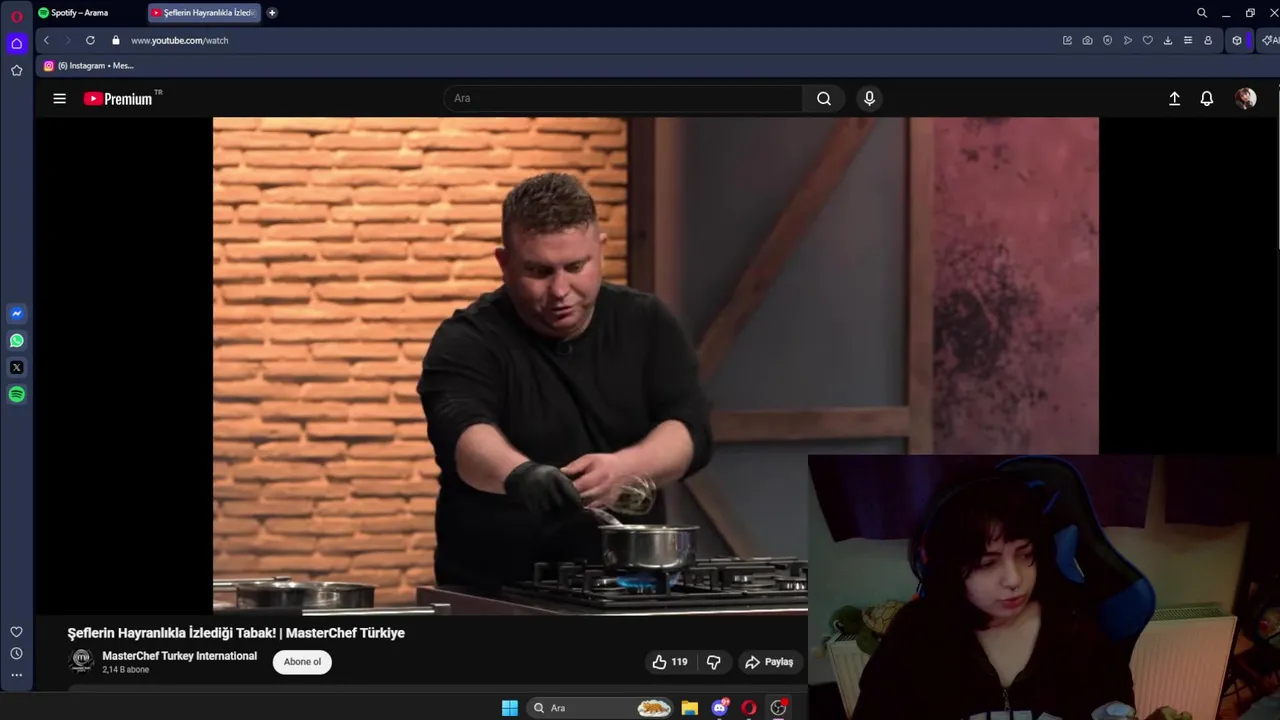Dislike the video with thumbs-down
The height and width of the screenshot is (720, 1280).
pos(714,662)
